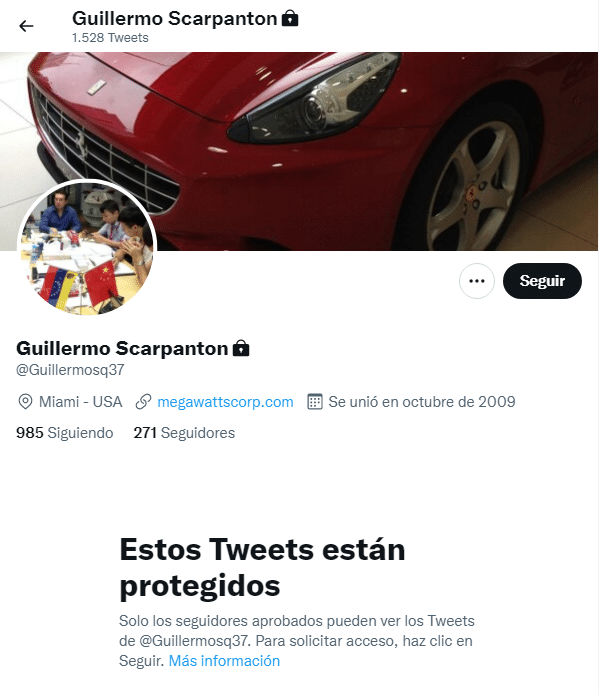Click the Guillermo Scarpanton header title
This screenshot has height=695, width=607.
[175, 19]
